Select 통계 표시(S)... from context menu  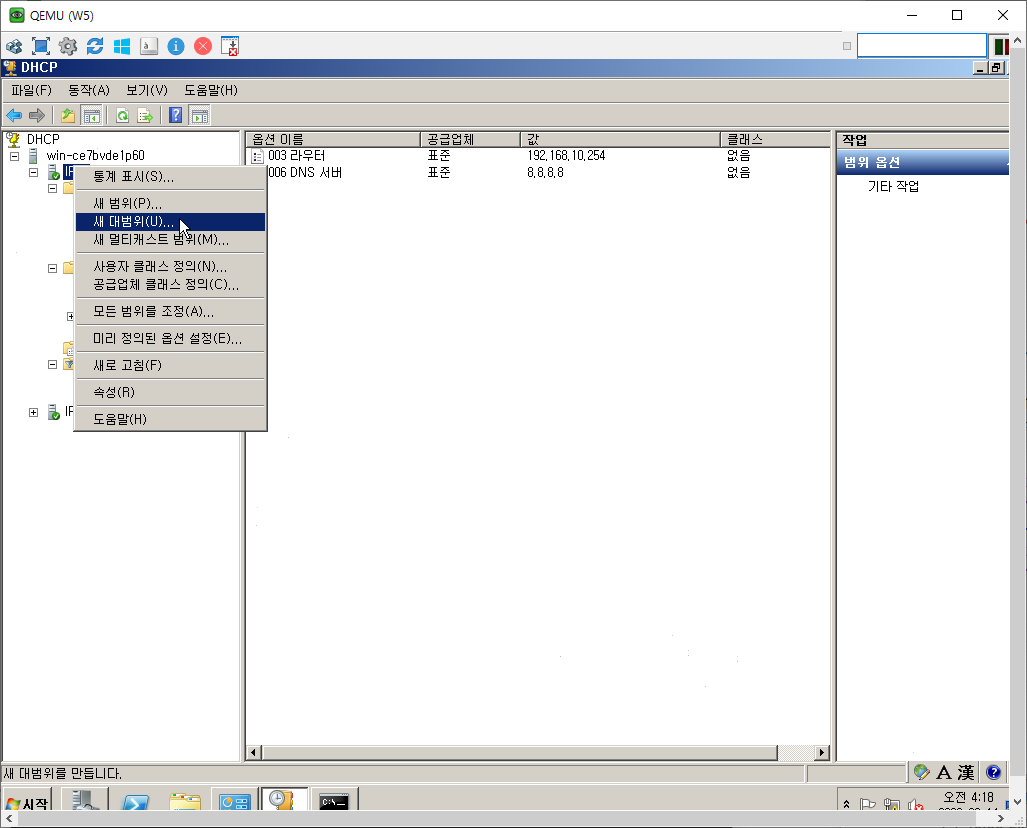[170, 177]
